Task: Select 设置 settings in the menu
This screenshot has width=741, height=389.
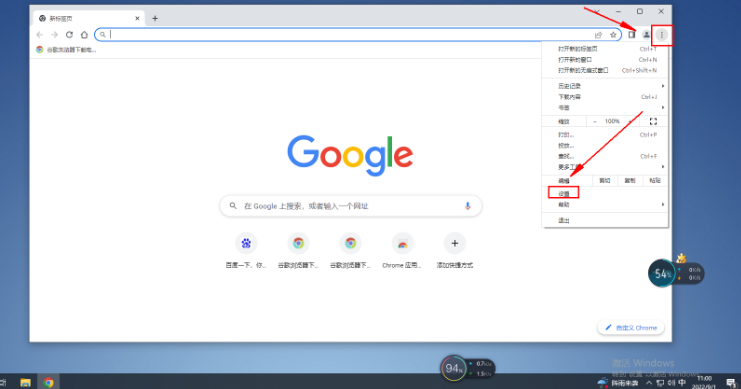Action: click(x=563, y=193)
